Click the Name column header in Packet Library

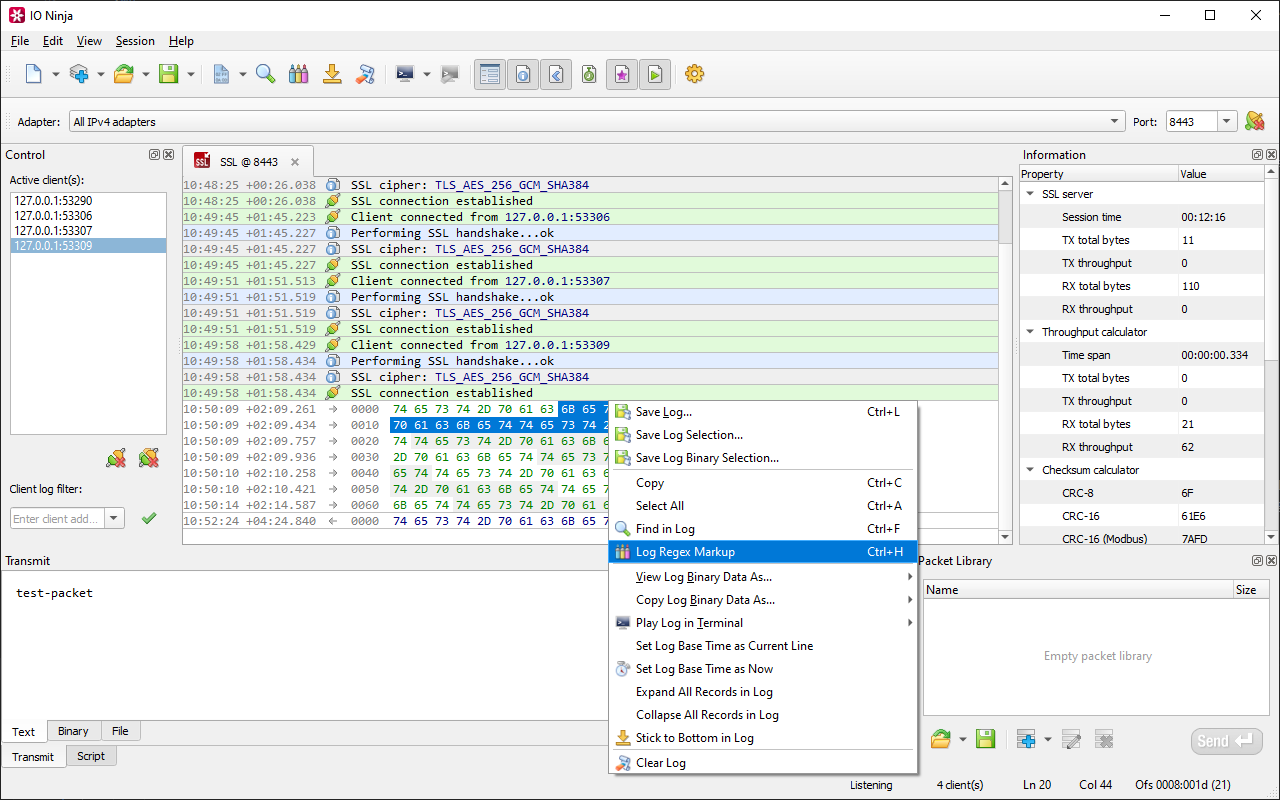[x=1078, y=590]
